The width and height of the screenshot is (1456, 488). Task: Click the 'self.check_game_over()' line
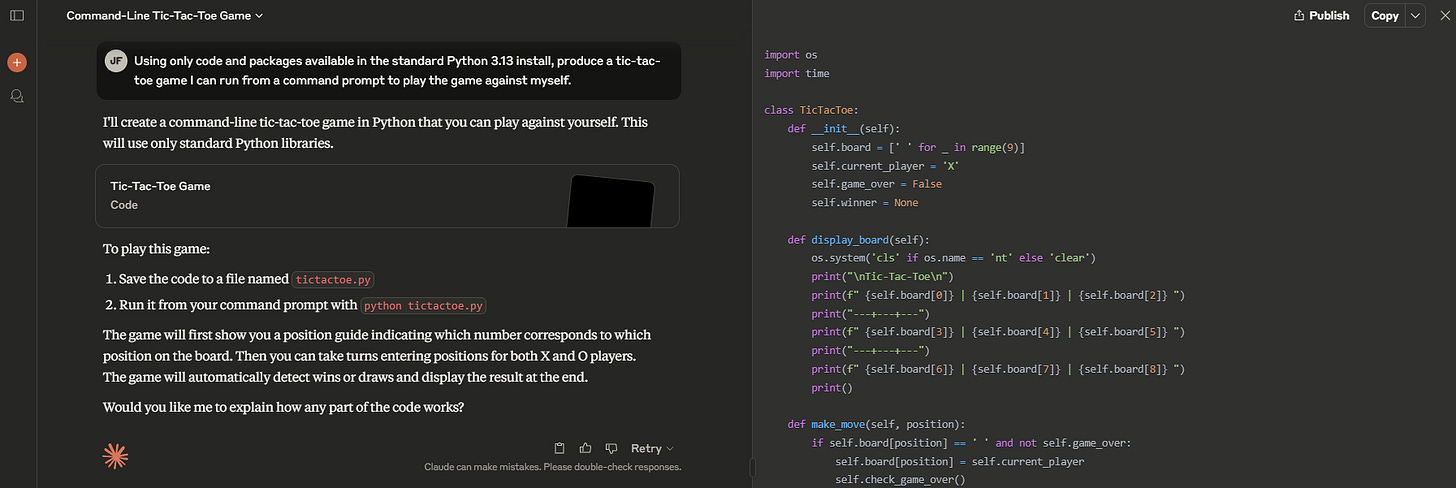(x=899, y=480)
